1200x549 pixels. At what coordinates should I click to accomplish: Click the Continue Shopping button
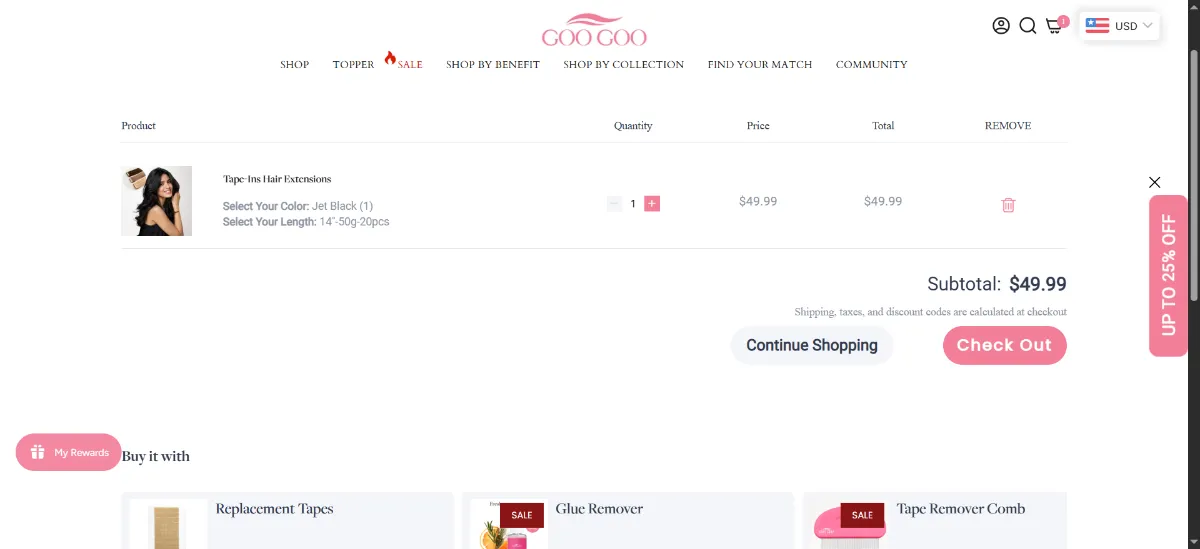pyautogui.click(x=812, y=345)
